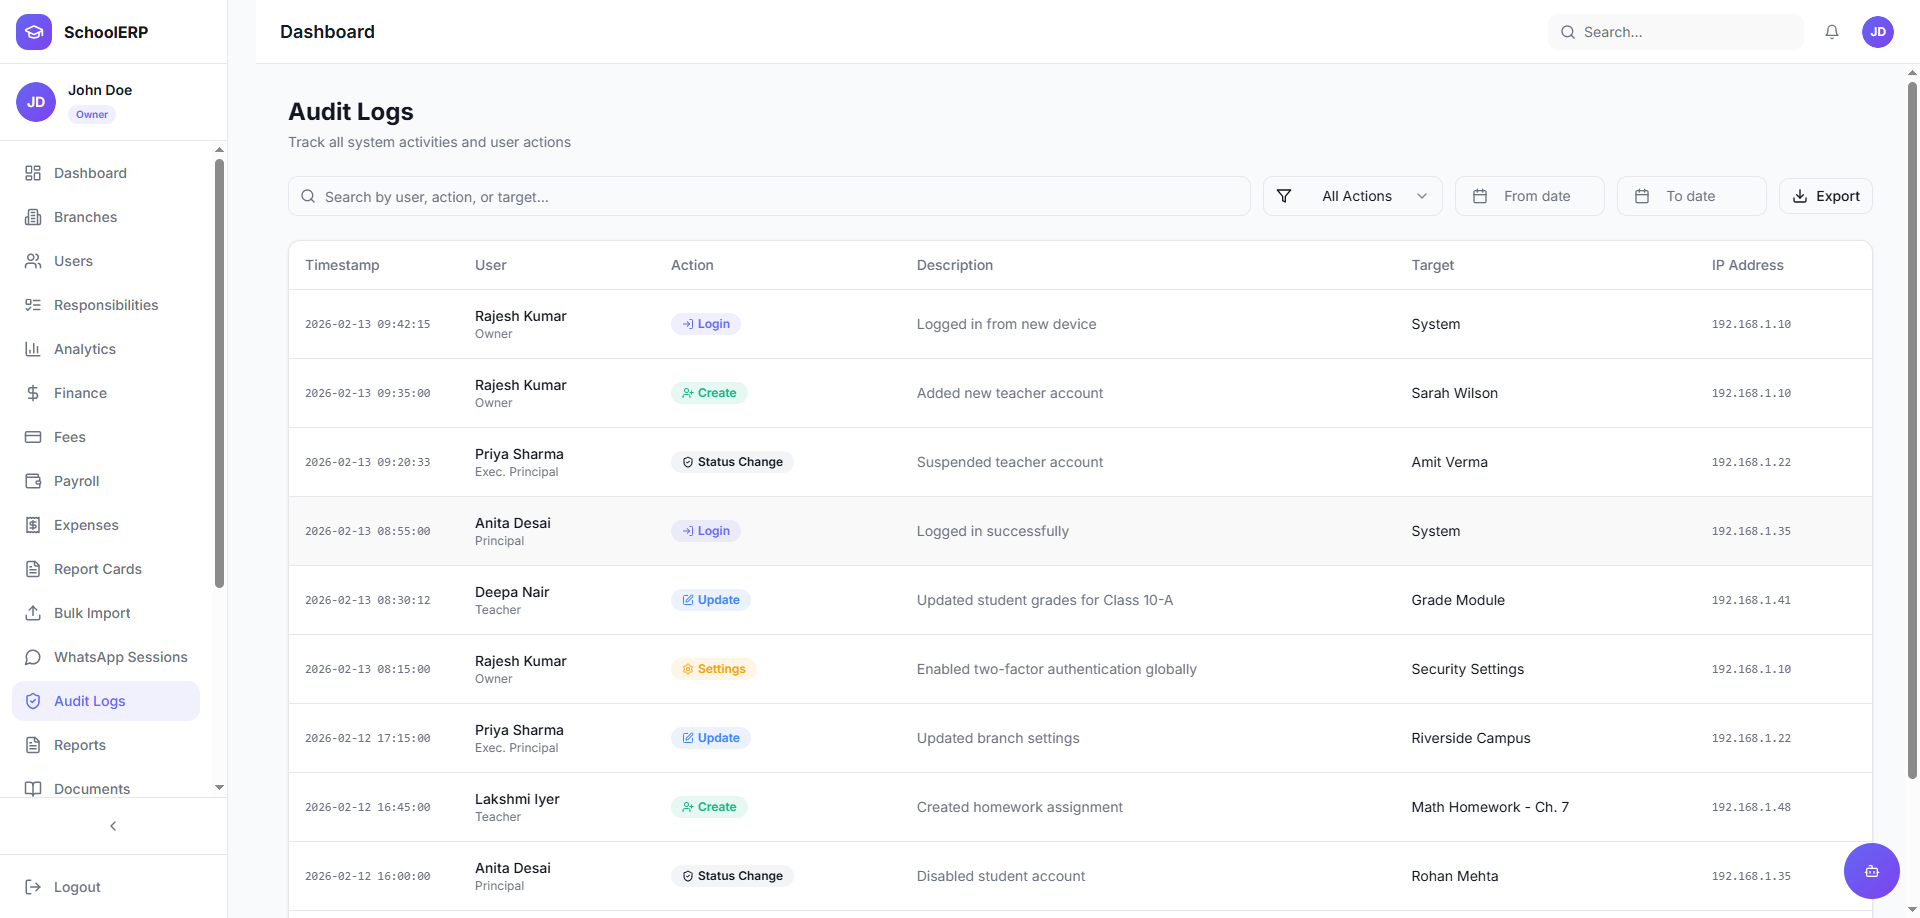
Task: Click the Fees card icon
Action: (33, 437)
